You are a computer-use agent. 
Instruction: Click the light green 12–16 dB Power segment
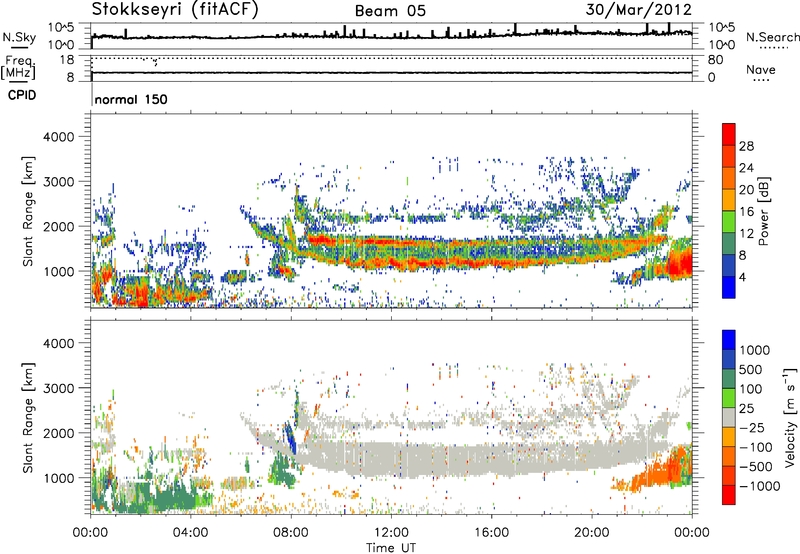click(729, 222)
